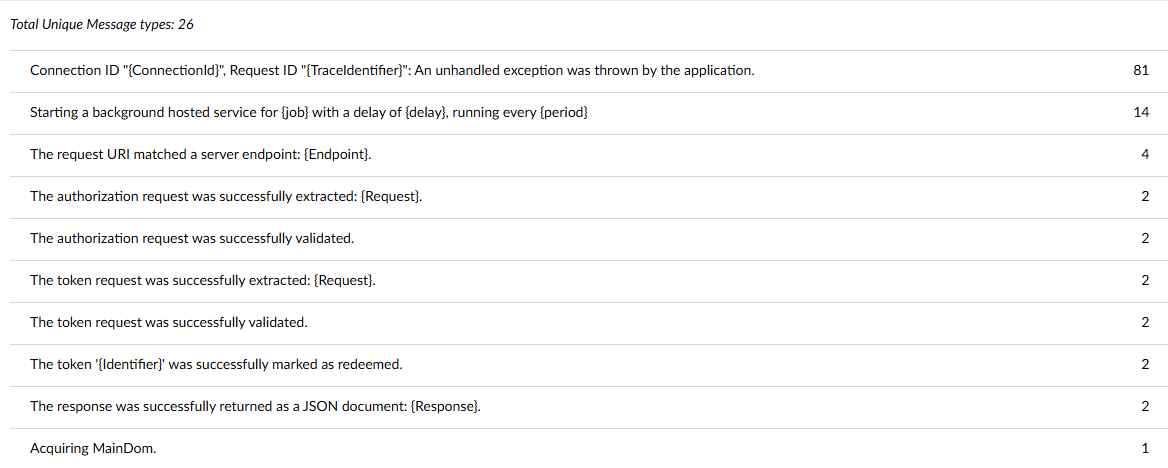1168x468 pixels.
Task: Click the count beside authorization request extracted
Action: tap(1145, 197)
